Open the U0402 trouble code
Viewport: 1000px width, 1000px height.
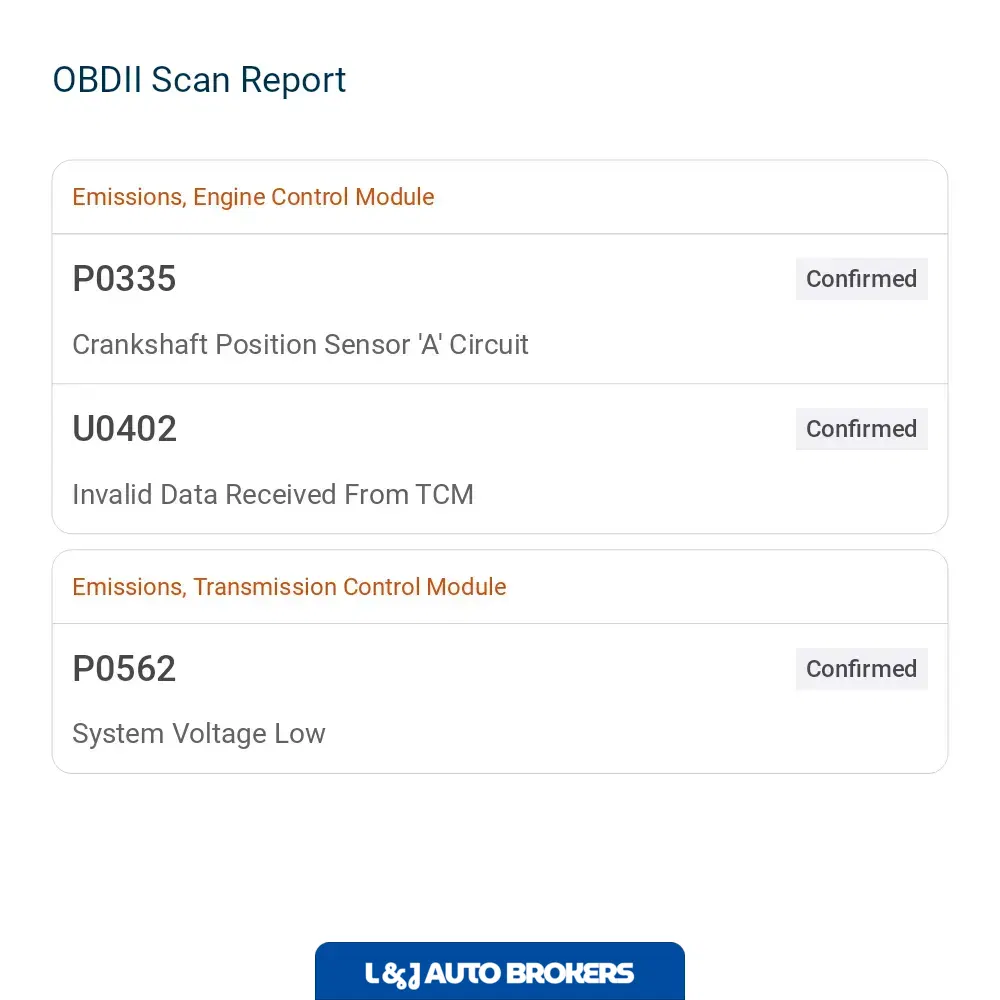tap(124, 429)
